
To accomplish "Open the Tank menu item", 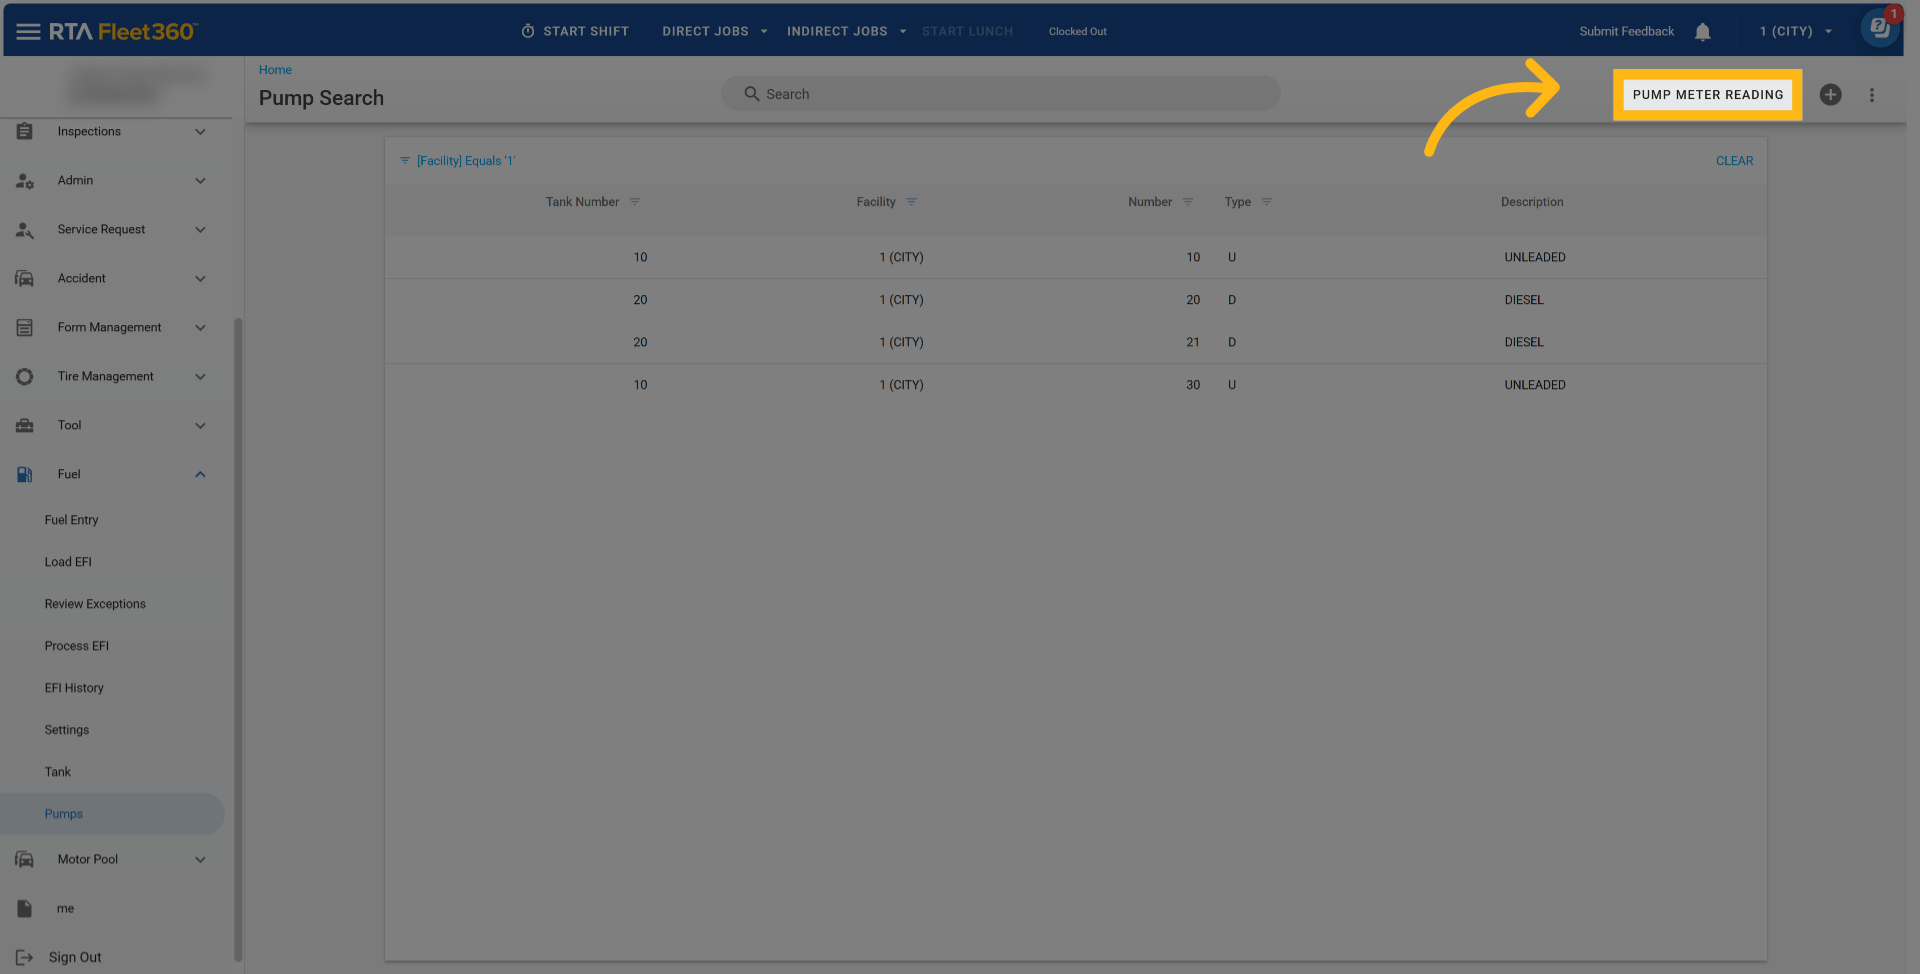I will [x=58, y=772].
